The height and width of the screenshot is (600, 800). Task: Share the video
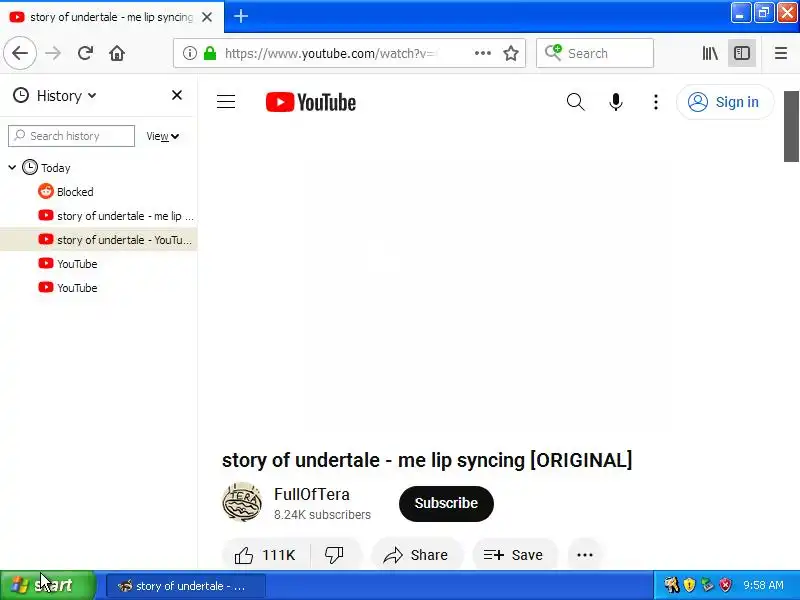417,555
